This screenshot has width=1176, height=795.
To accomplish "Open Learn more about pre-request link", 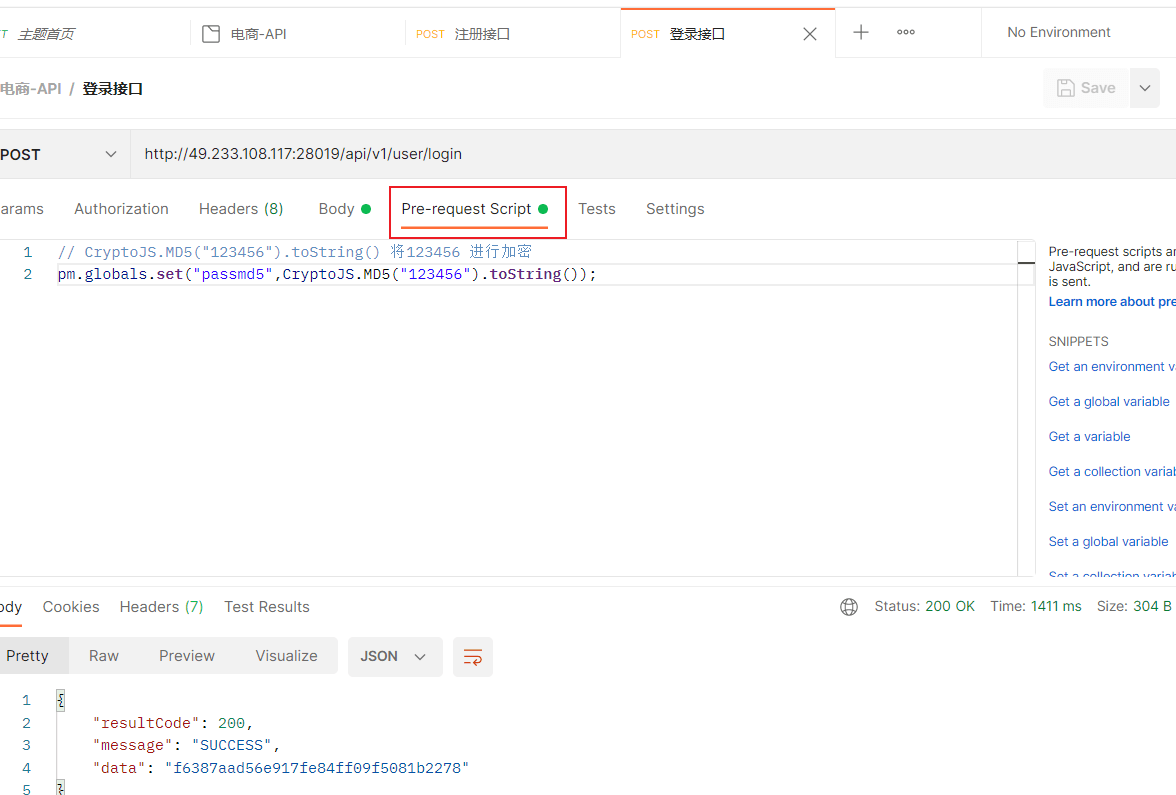I will coord(1112,302).
